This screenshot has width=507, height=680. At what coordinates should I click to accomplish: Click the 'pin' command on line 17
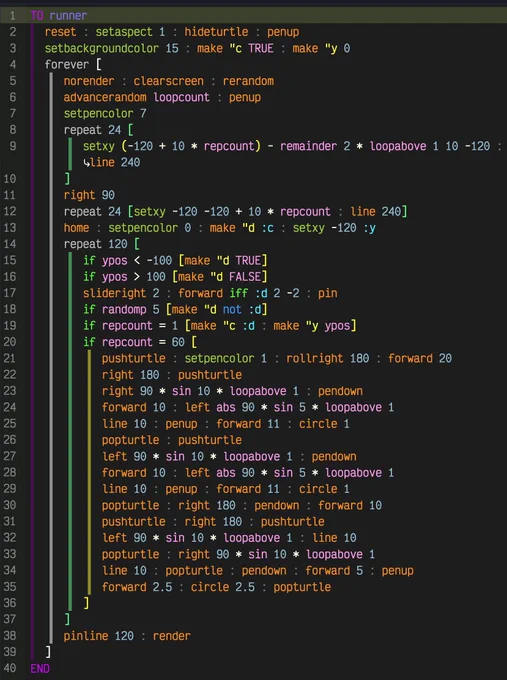[327, 293]
